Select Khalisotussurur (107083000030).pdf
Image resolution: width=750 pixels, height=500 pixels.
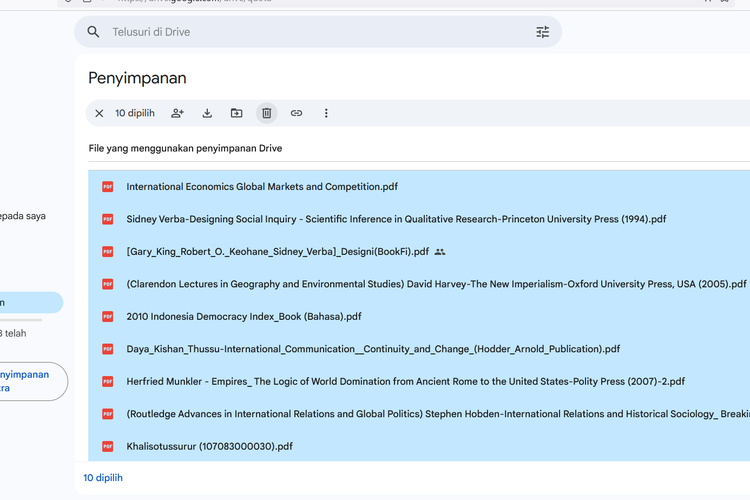coord(210,446)
